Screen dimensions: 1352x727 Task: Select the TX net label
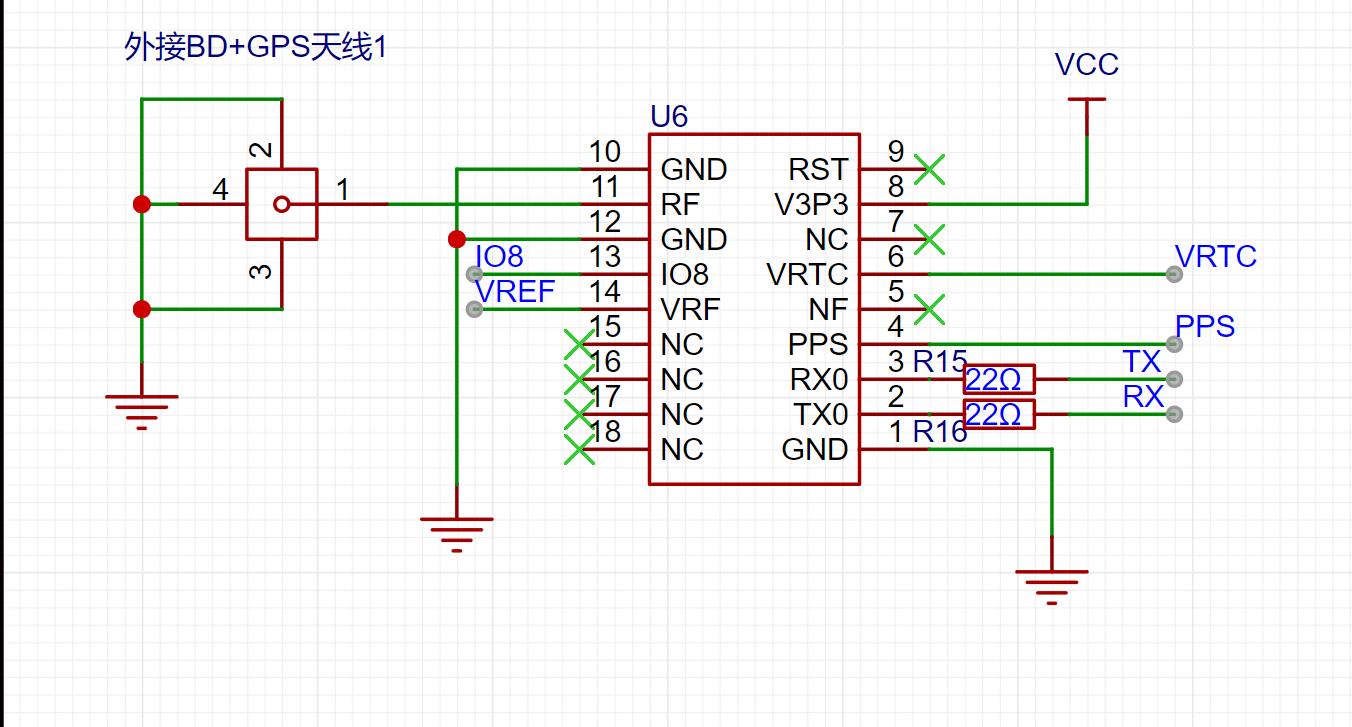point(1141,362)
